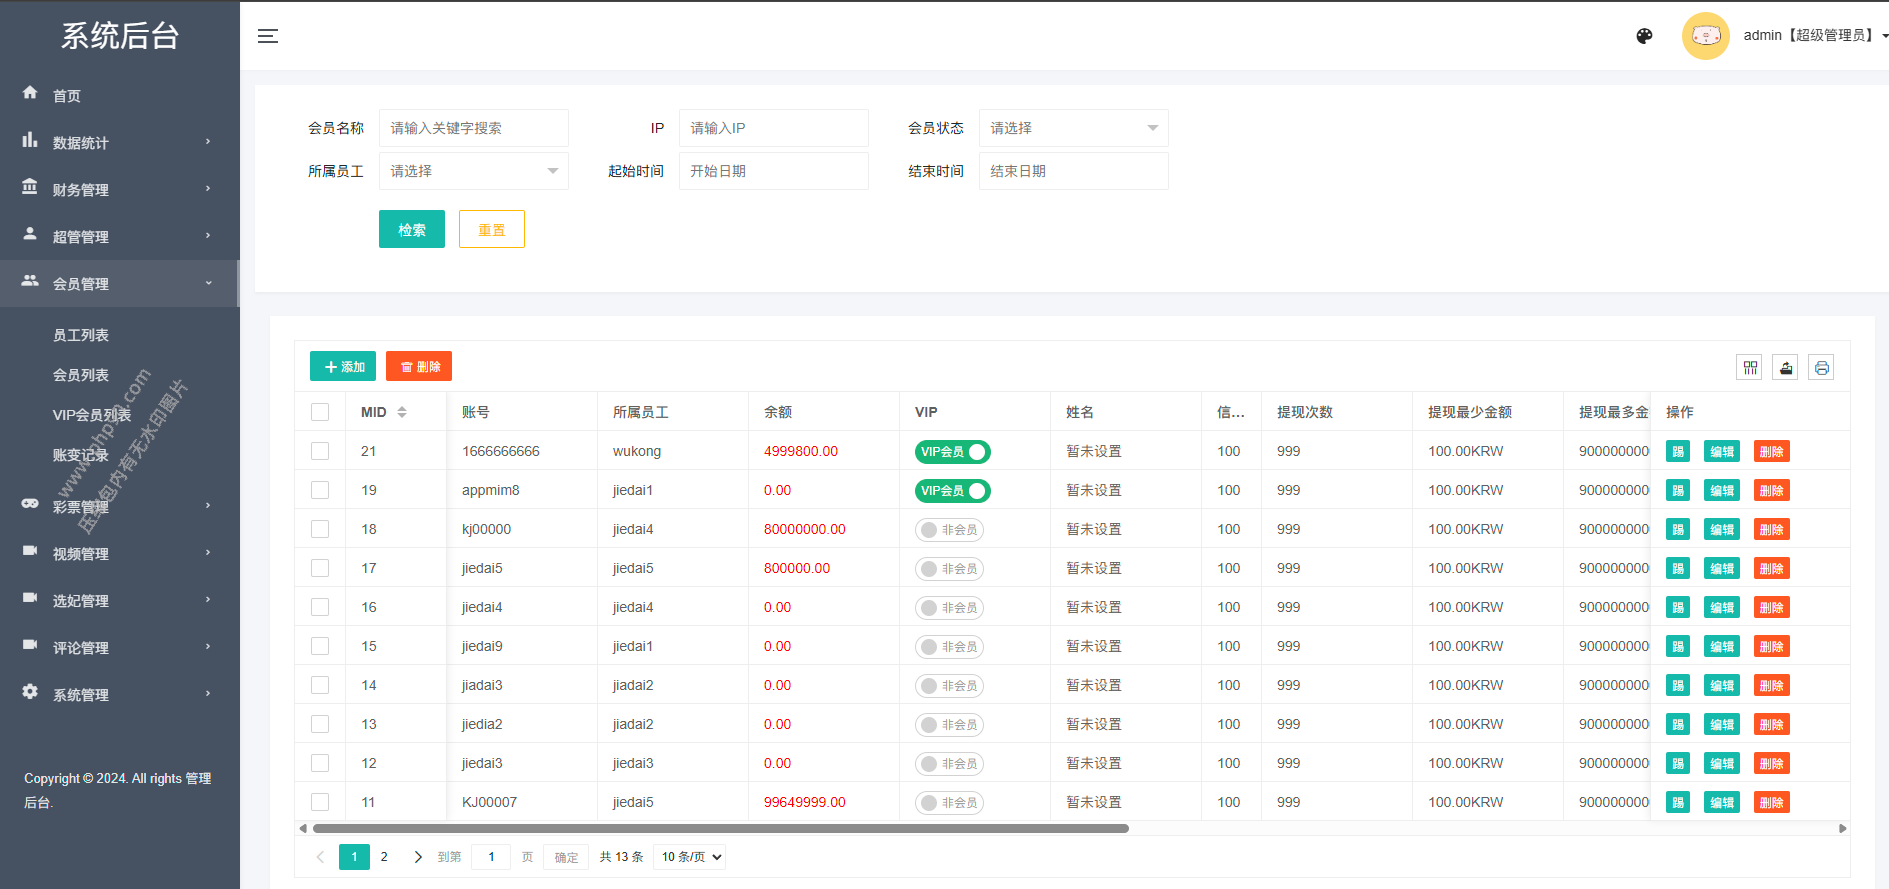Click the admin avatar image
Viewport: 1889px width, 889px height.
pyautogui.click(x=1705, y=36)
